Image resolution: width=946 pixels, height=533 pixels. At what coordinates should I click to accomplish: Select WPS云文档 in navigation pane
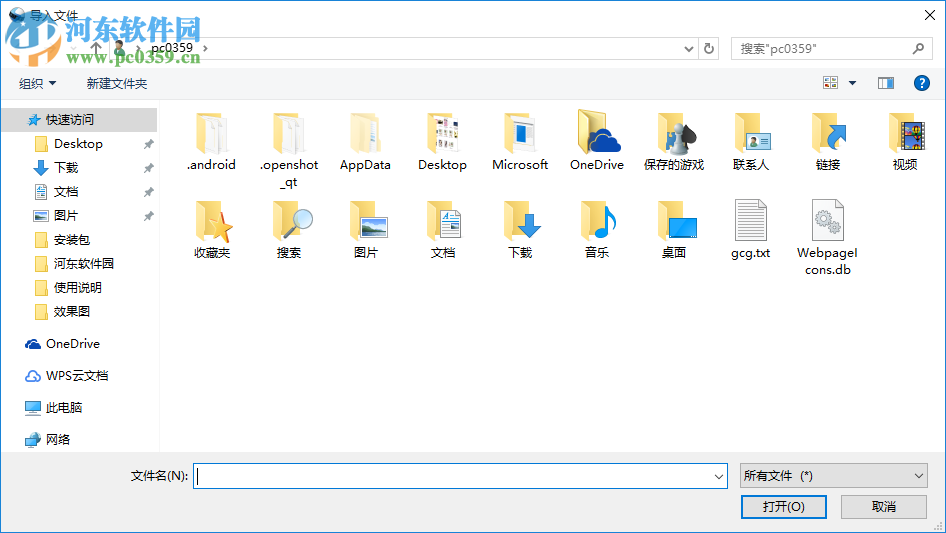point(79,375)
